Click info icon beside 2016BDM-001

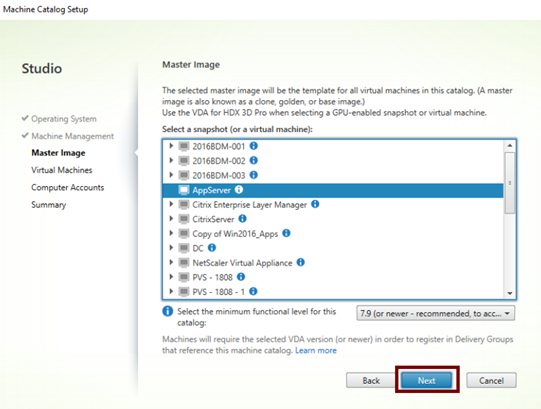(254, 146)
